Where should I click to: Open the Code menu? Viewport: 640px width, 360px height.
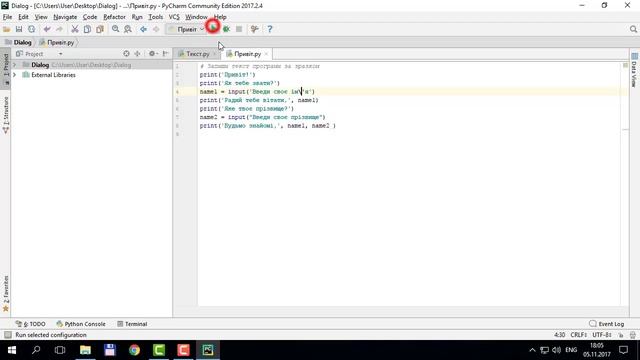click(x=90, y=17)
